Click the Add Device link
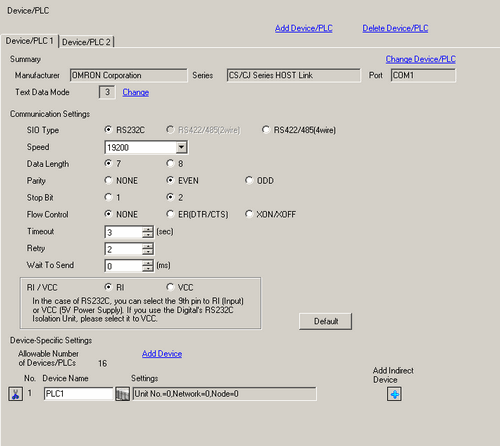The image size is (500, 446). point(162,354)
